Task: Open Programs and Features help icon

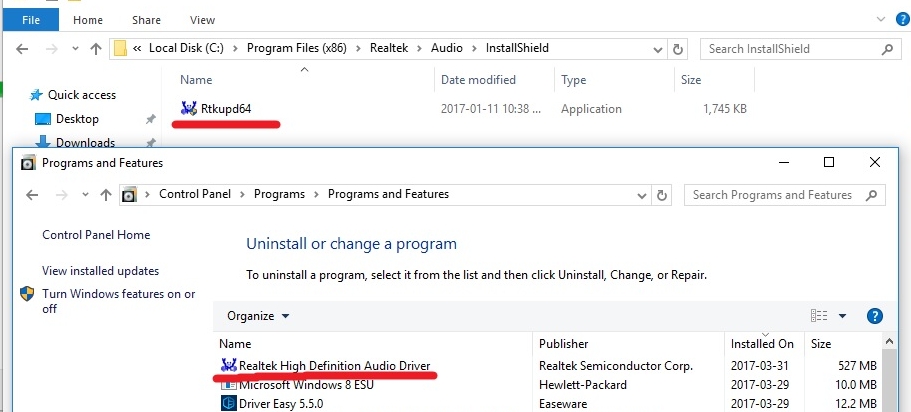Action: (874, 316)
